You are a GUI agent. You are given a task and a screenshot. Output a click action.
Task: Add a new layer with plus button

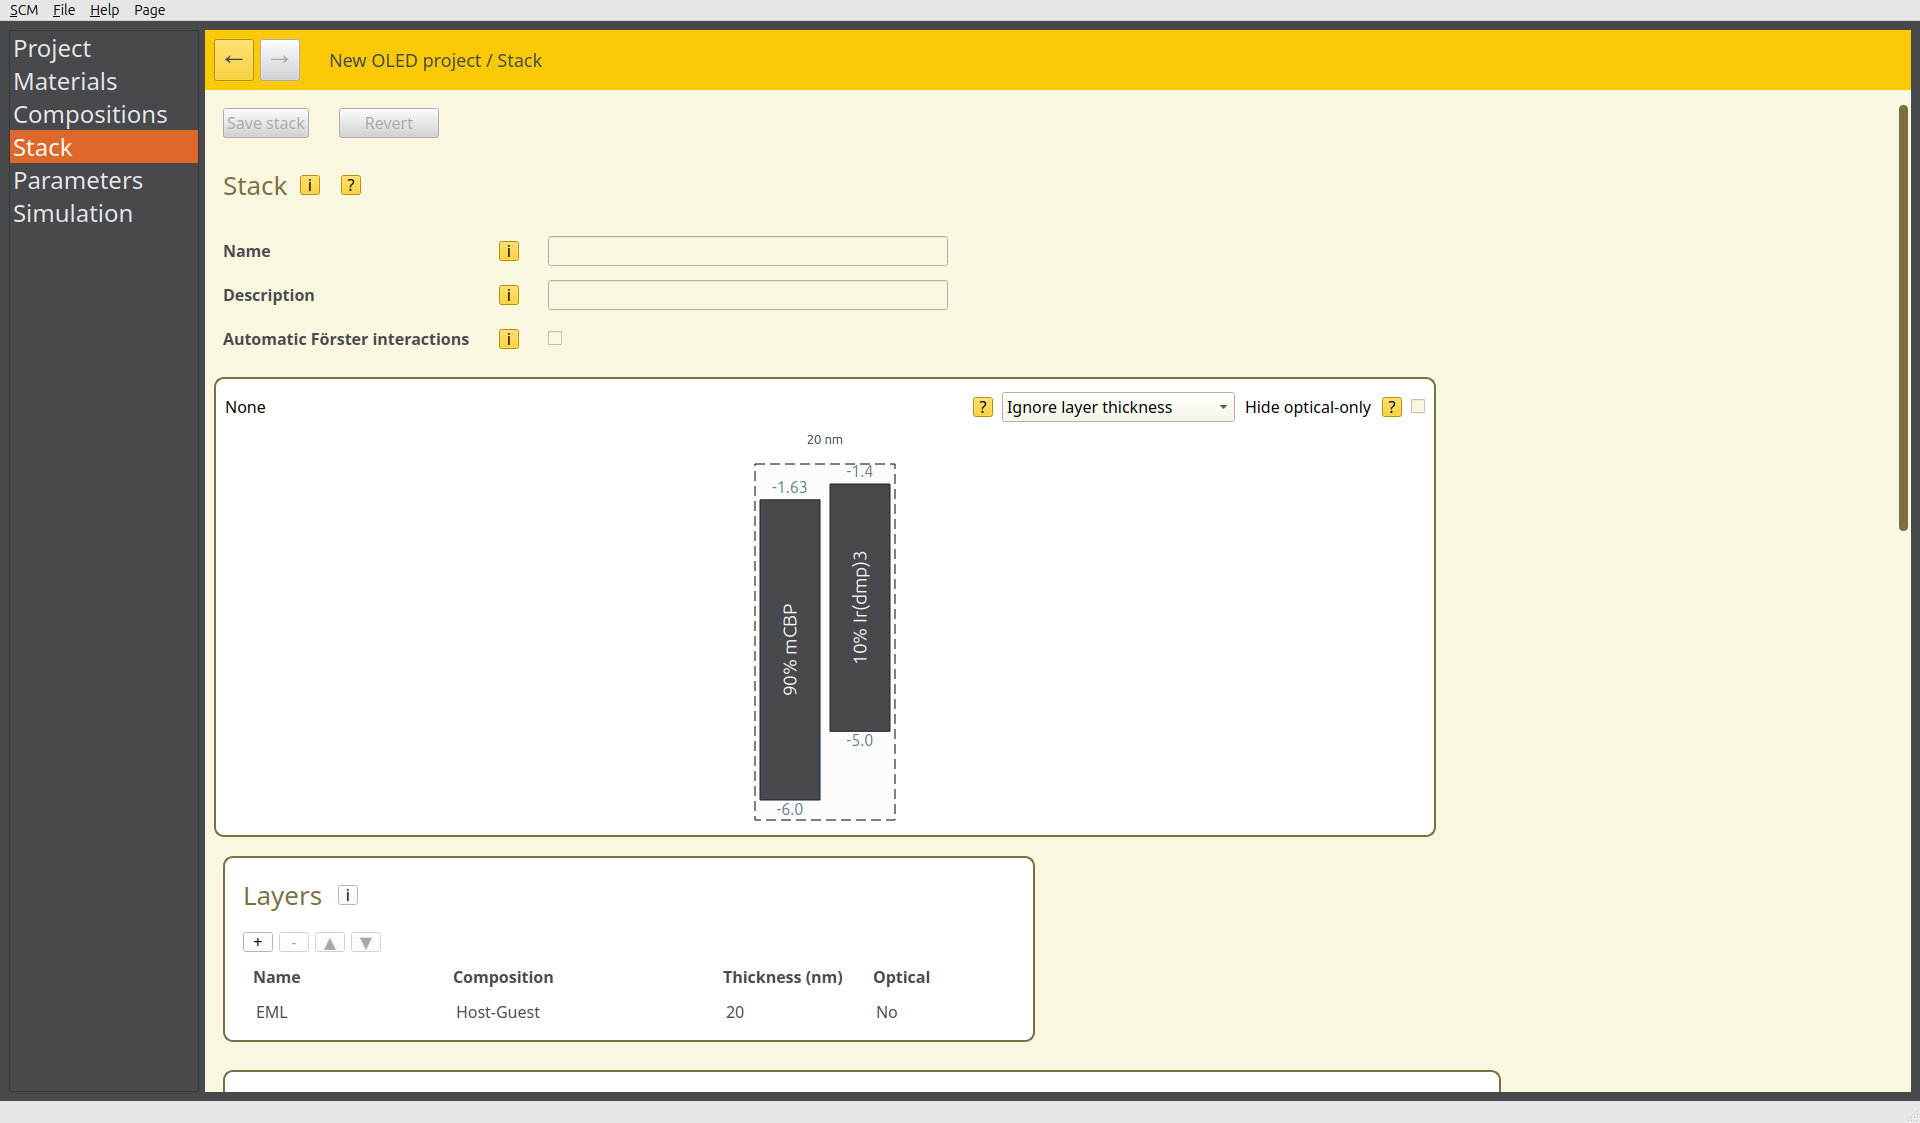coord(258,942)
